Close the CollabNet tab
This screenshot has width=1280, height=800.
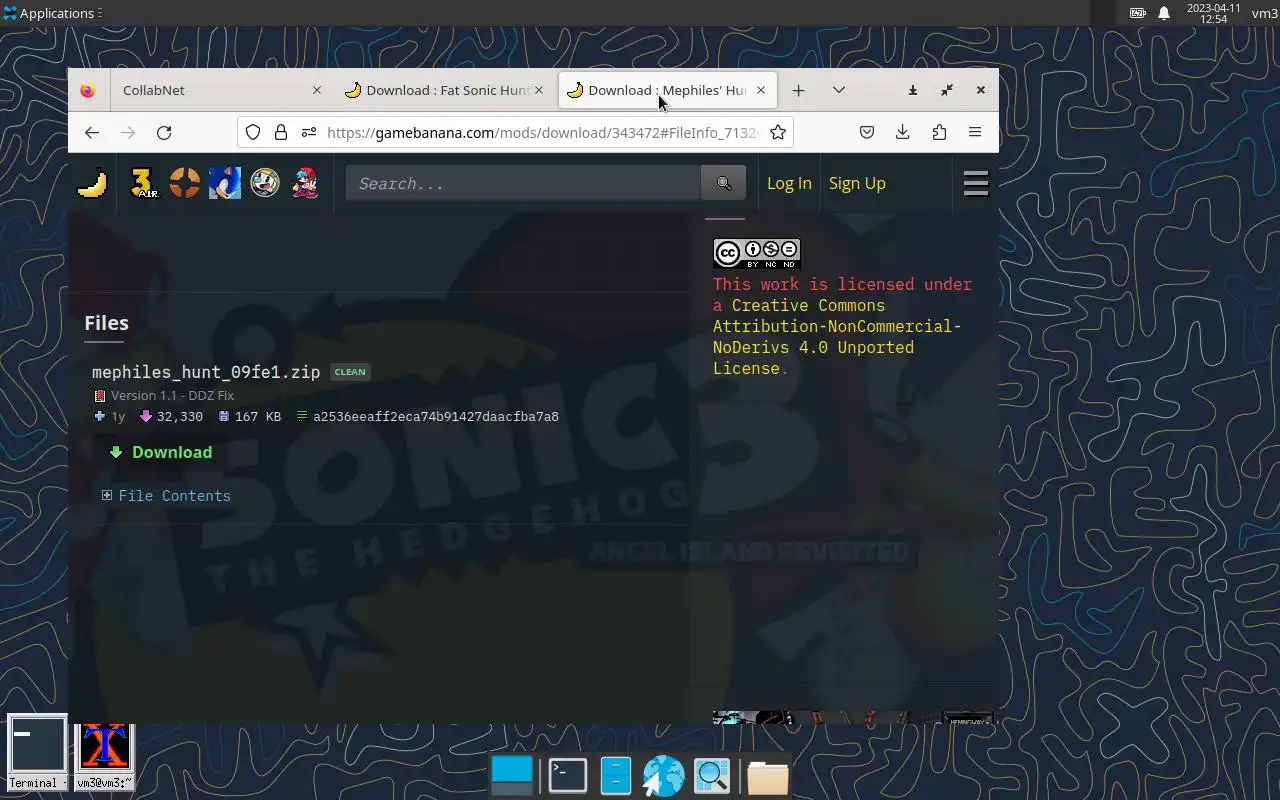(x=317, y=90)
